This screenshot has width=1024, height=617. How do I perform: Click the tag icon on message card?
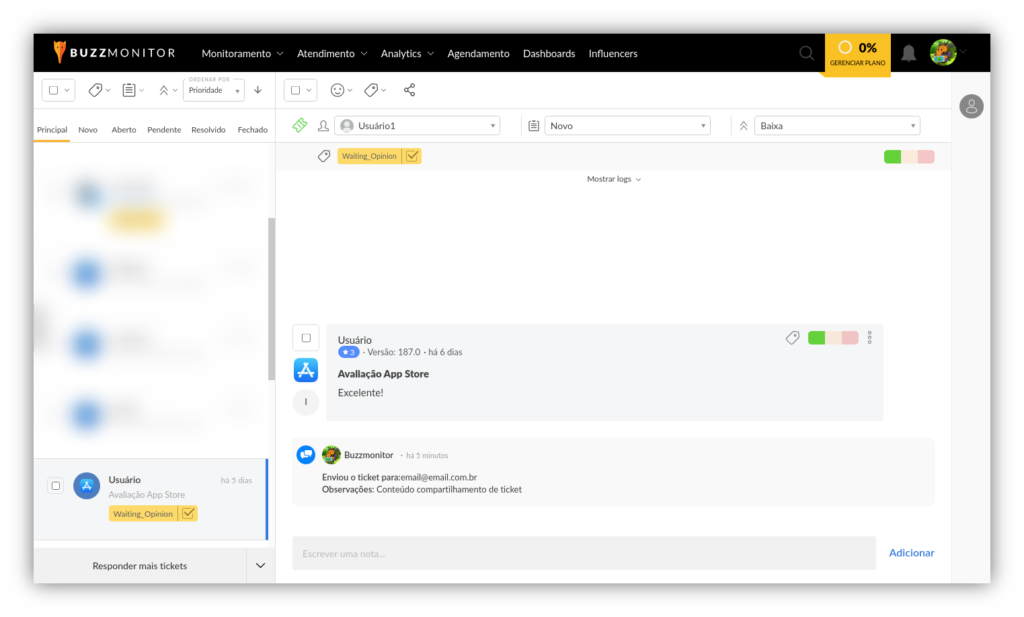[x=792, y=338]
